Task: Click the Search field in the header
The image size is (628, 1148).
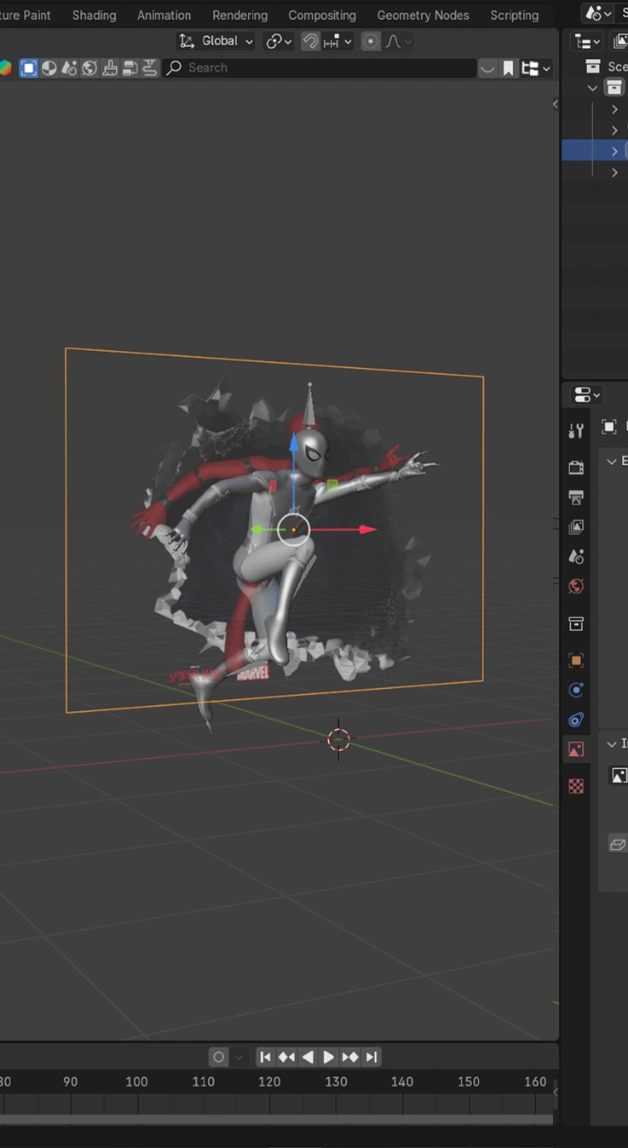Action: (x=319, y=68)
